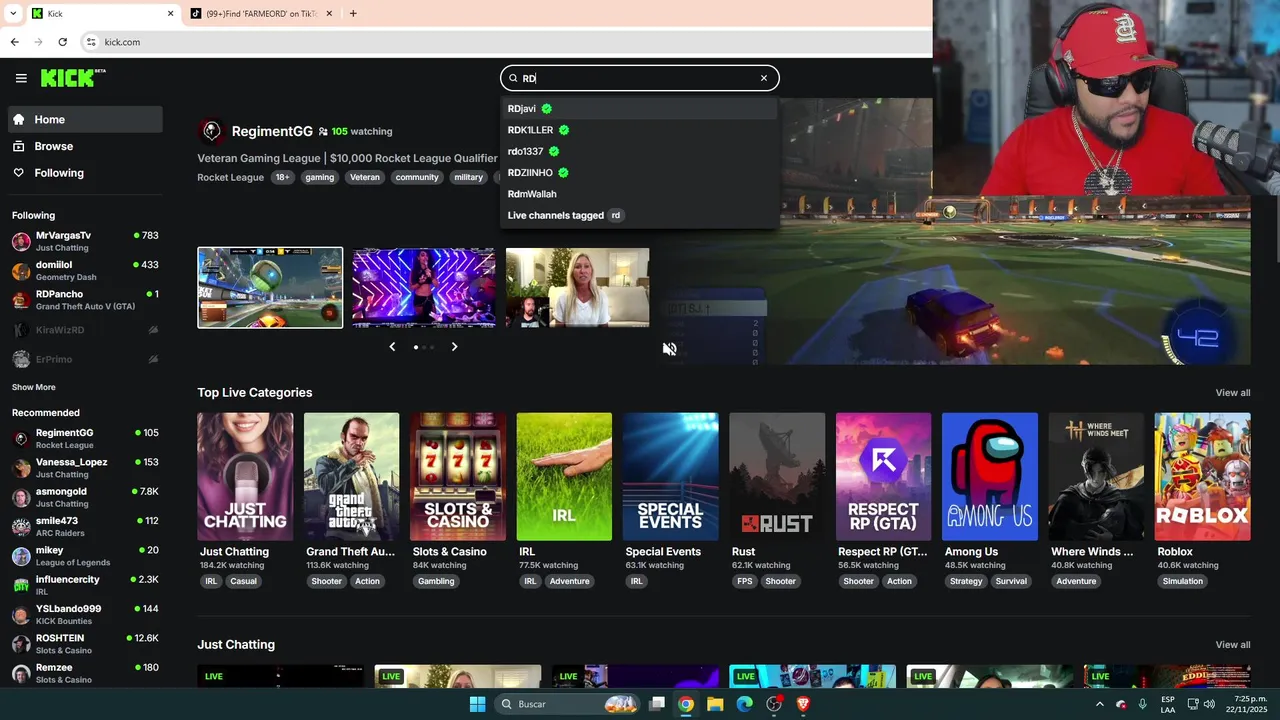Open Just Chatting category card

(x=245, y=477)
